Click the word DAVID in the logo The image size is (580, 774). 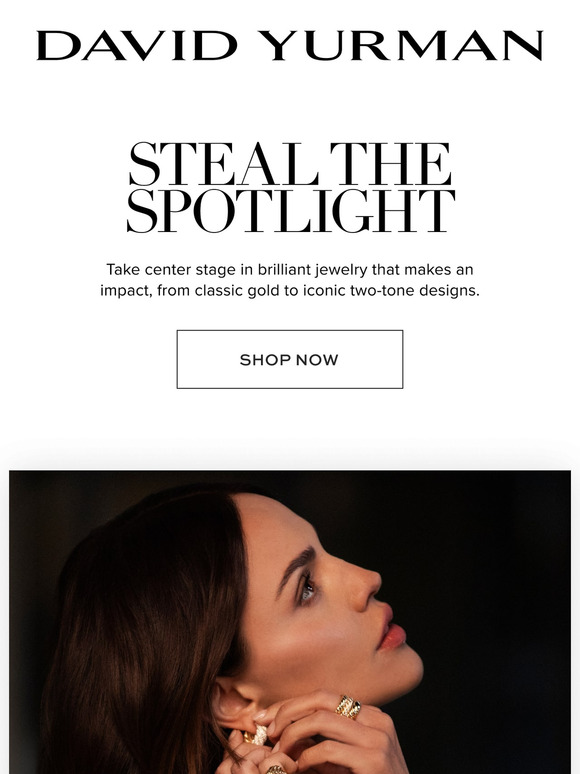137,45
